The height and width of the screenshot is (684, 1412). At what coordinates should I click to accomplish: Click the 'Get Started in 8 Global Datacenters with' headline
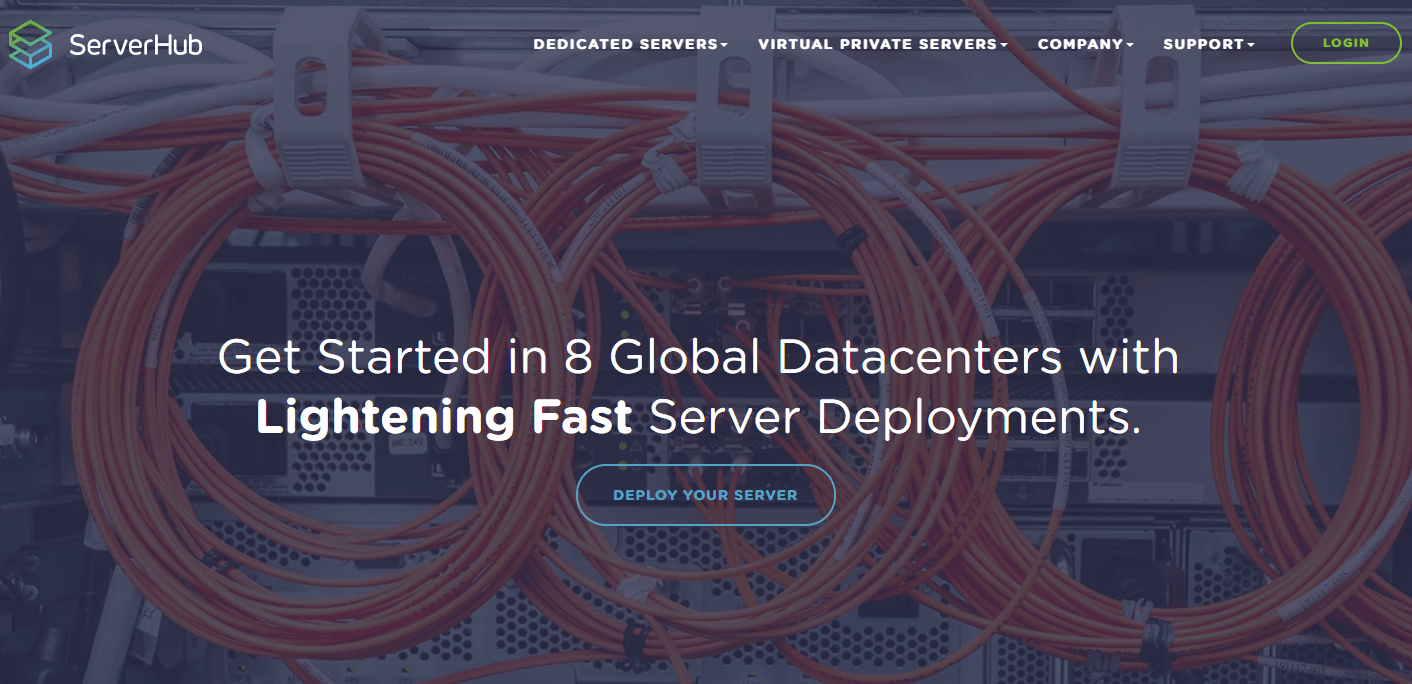click(698, 357)
